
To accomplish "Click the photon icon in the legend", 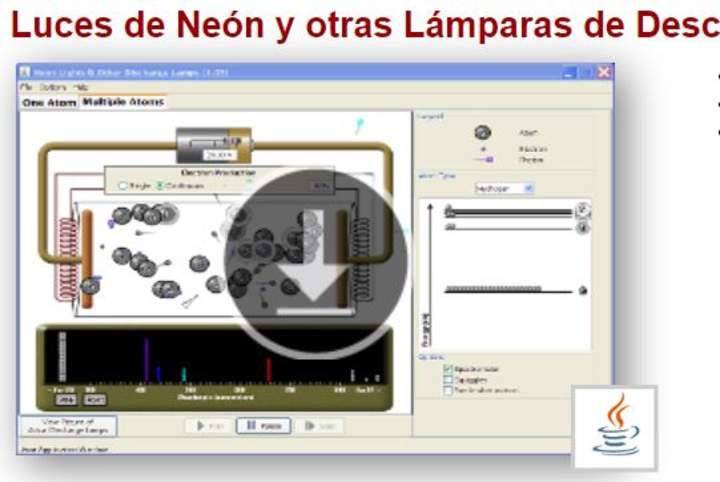I will pyautogui.click(x=485, y=160).
